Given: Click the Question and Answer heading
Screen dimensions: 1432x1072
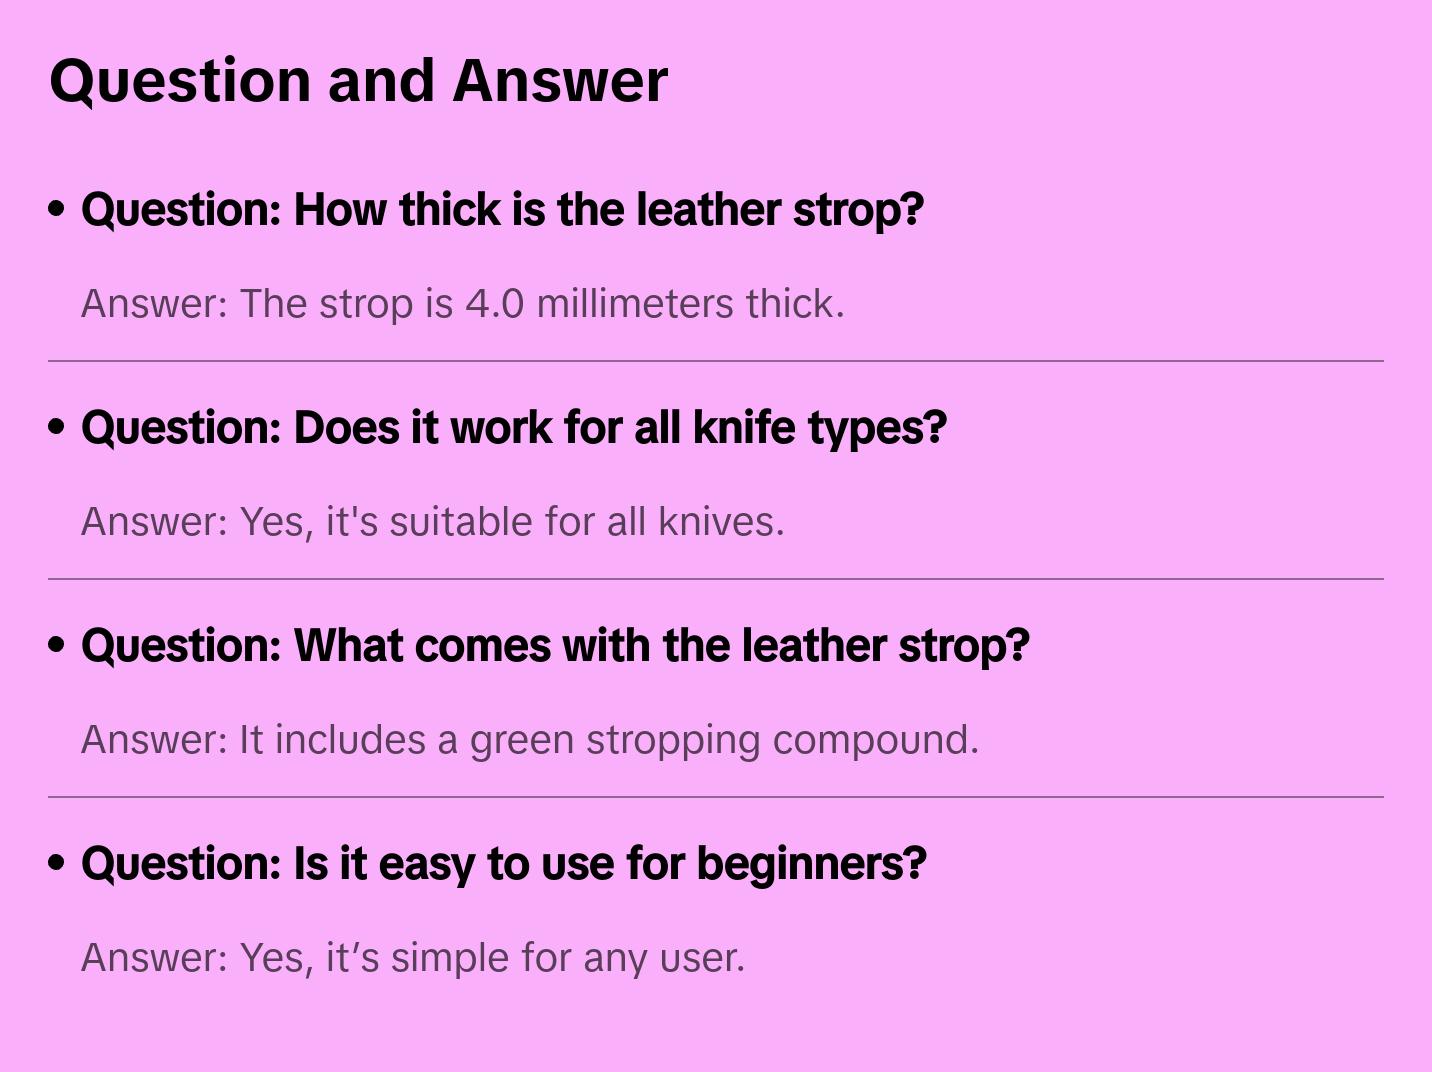Looking at the screenshot, I should [x=358, y=81].
